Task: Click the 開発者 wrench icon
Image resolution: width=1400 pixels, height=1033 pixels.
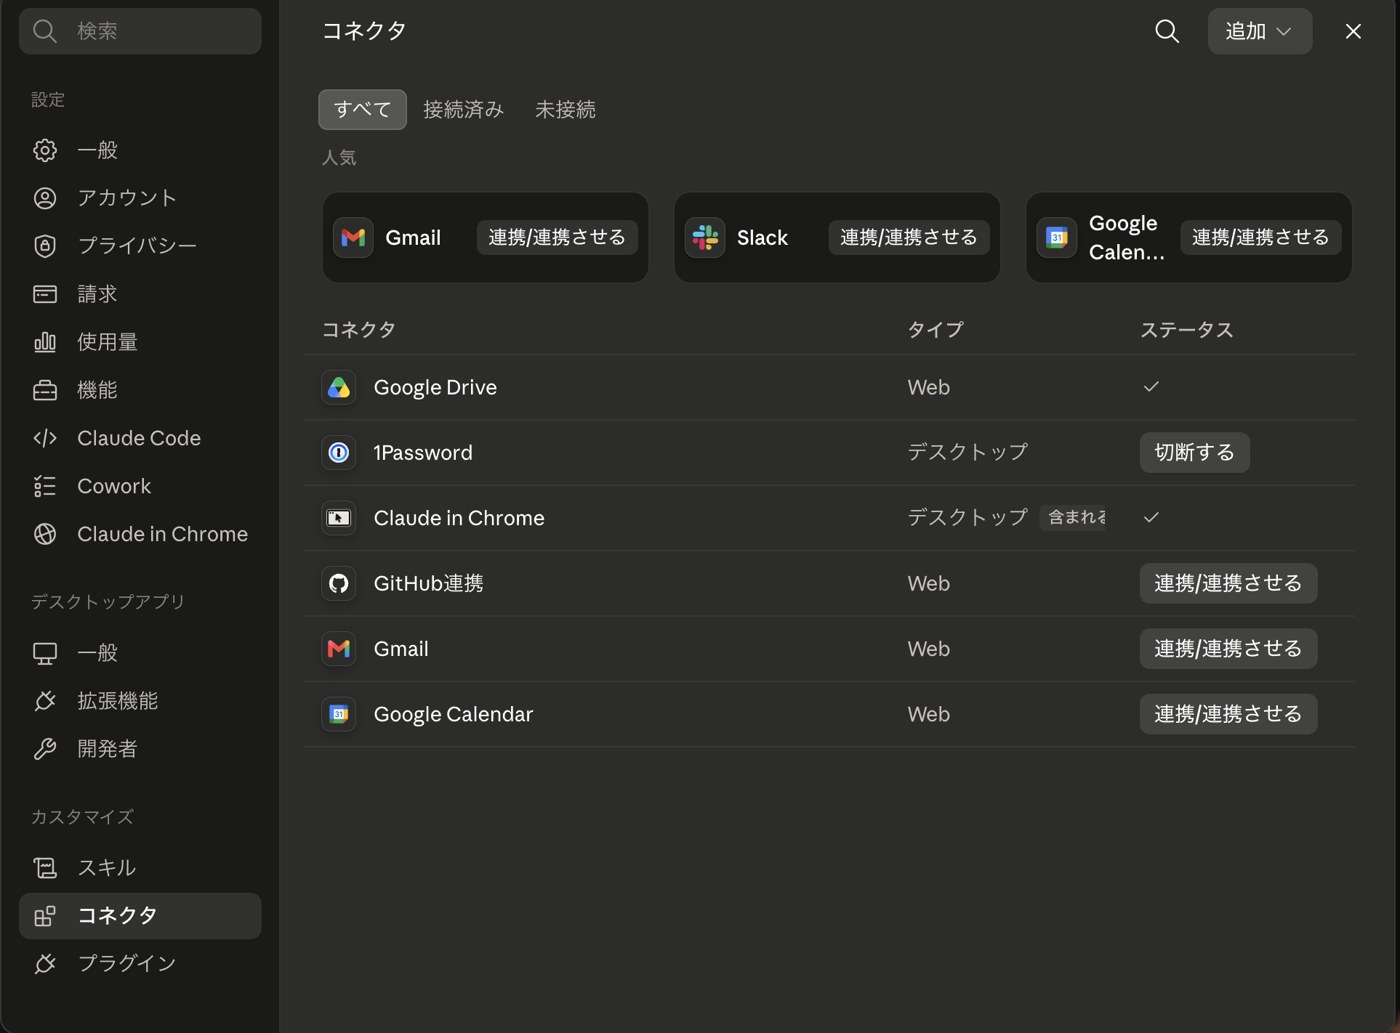Action: point(45,749)
